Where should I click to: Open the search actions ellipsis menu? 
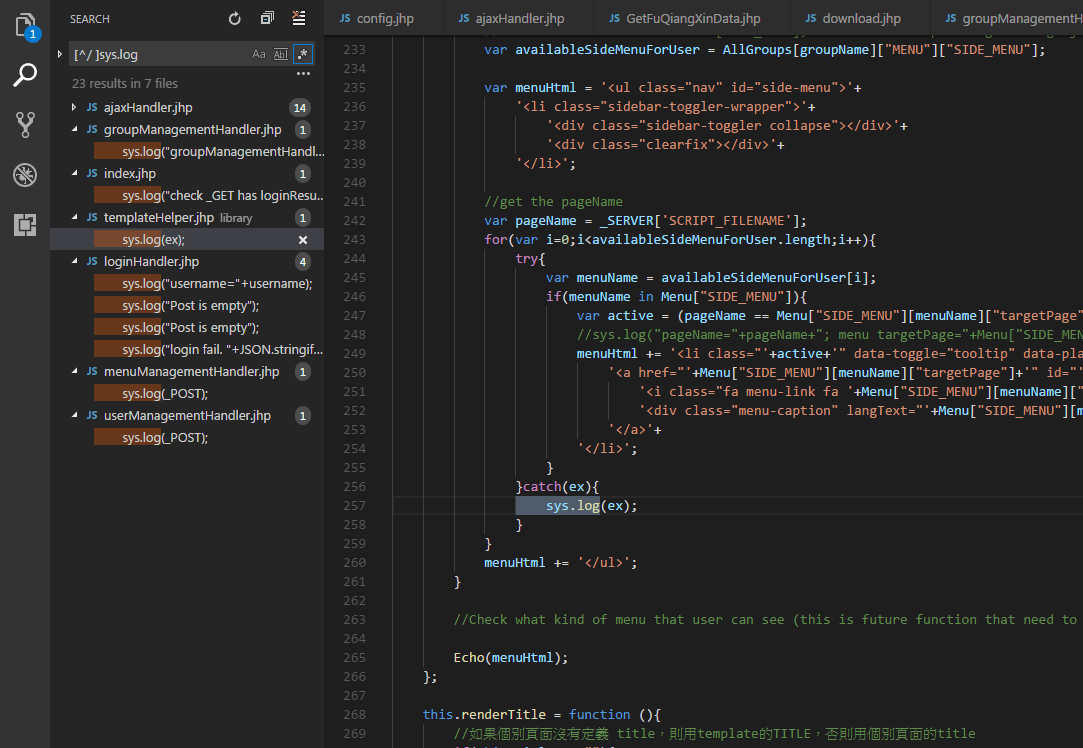click(x=304, y=71)
